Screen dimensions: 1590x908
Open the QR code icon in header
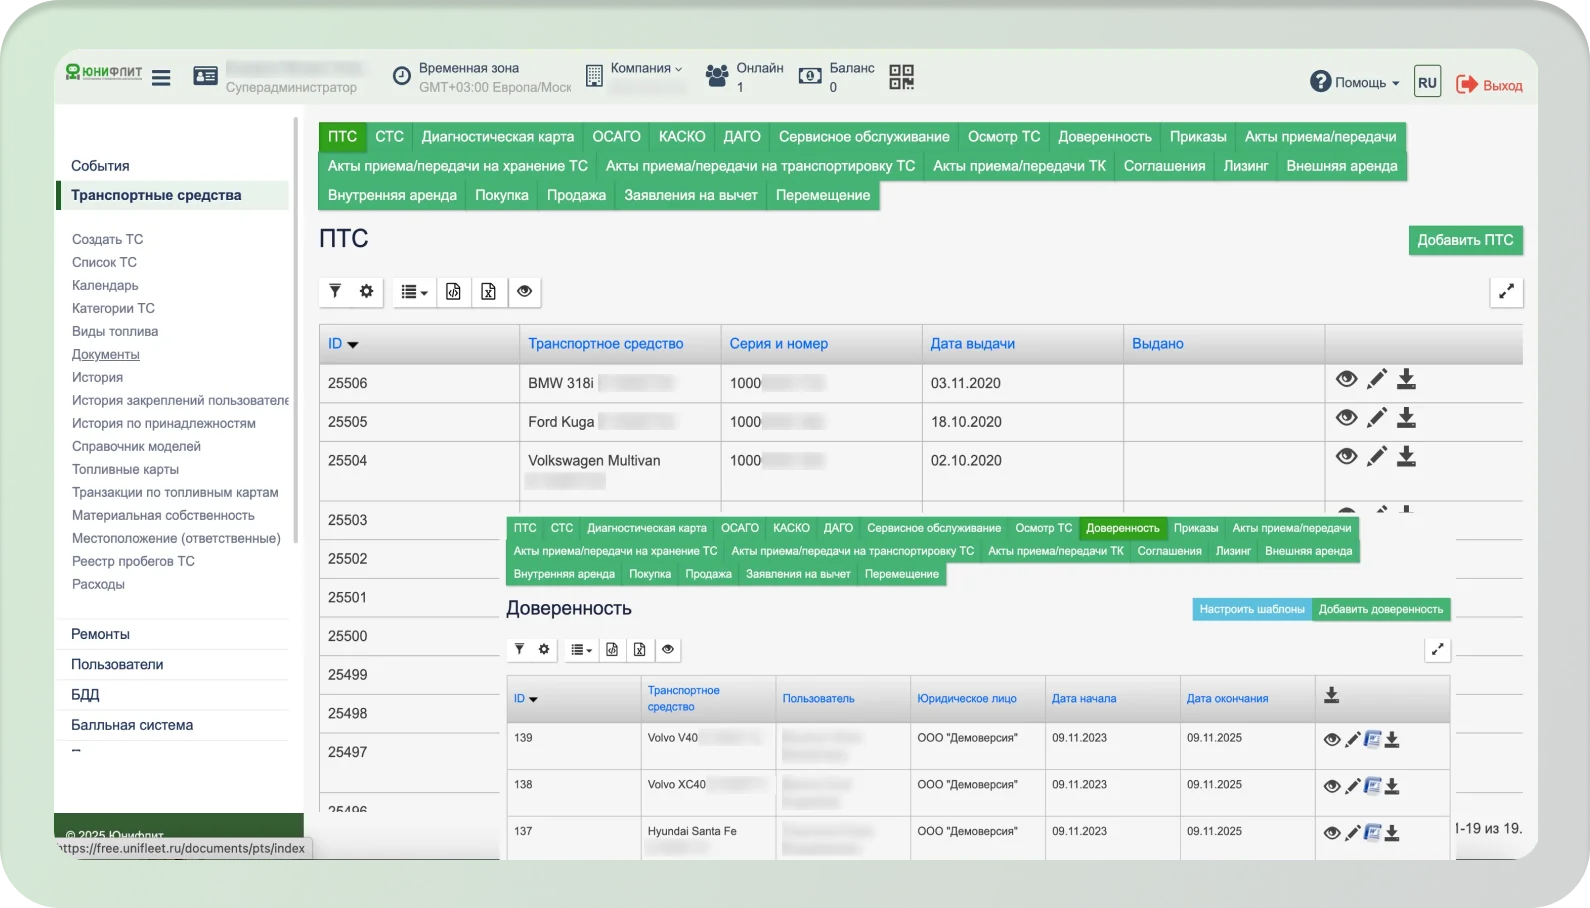click(x=901, y=77)
